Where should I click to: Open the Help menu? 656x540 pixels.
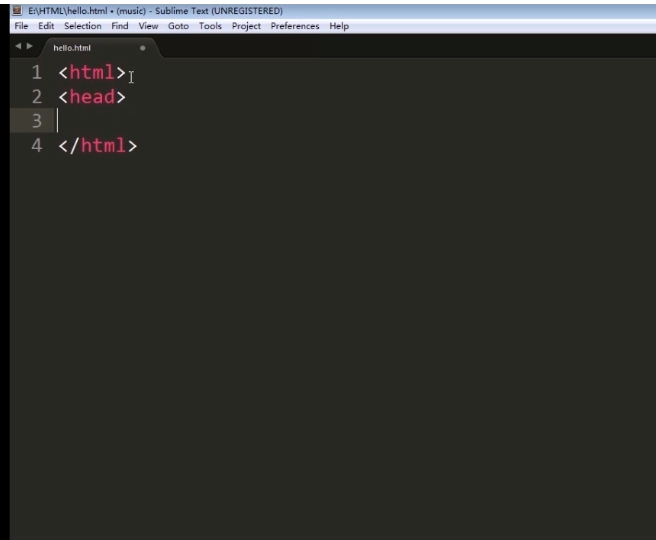339,26
